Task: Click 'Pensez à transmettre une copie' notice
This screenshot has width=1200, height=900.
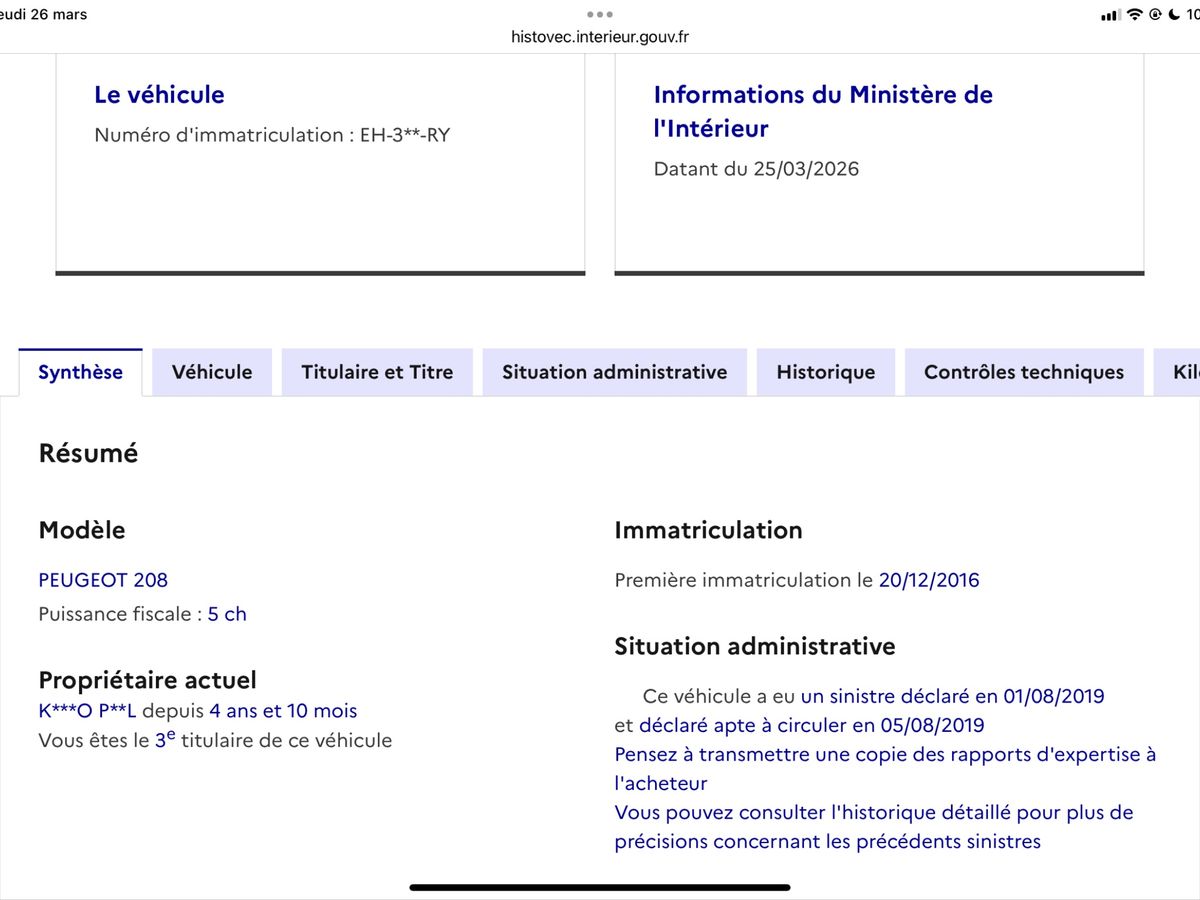Action: [885, 768]
